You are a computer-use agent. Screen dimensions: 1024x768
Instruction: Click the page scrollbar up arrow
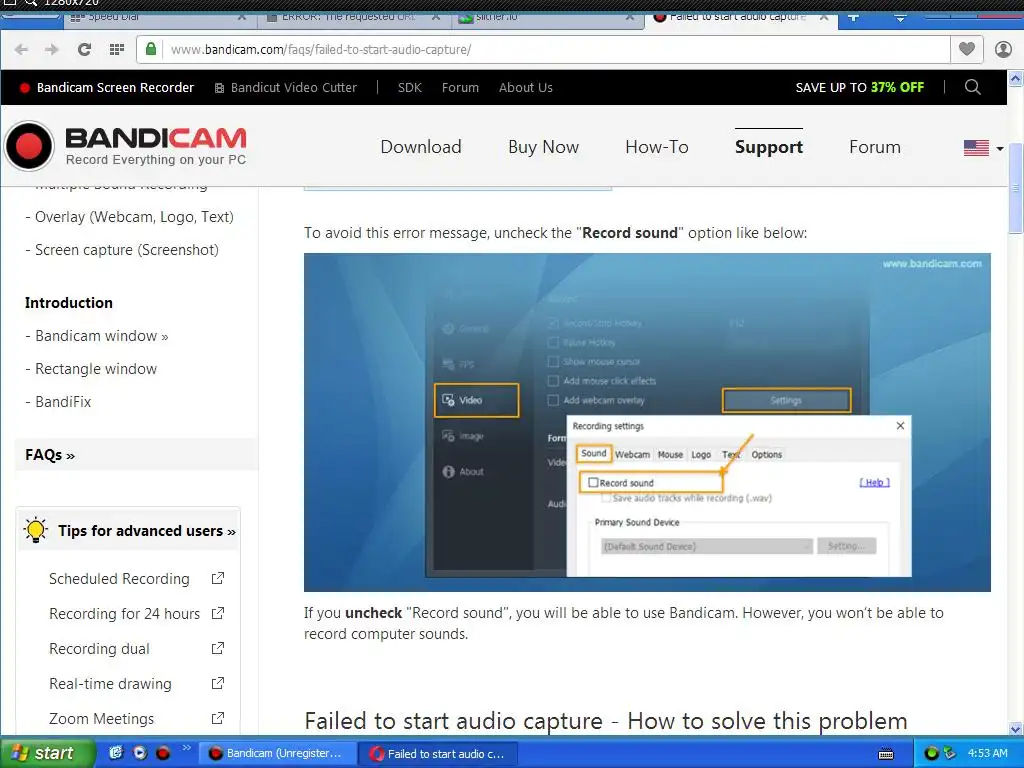1016,78
